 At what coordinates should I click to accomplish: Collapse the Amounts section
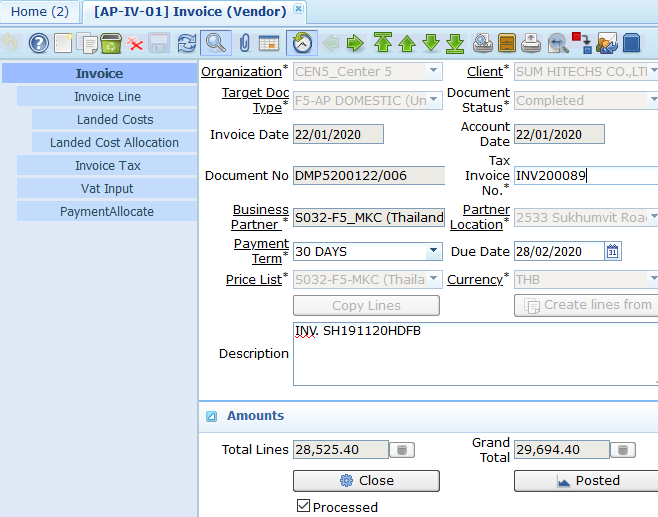(212, 416)
